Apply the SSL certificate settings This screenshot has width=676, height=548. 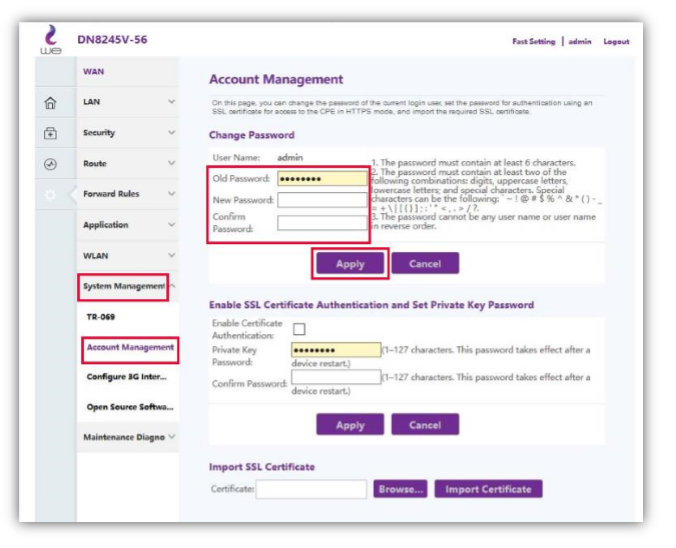click(350, 425)
